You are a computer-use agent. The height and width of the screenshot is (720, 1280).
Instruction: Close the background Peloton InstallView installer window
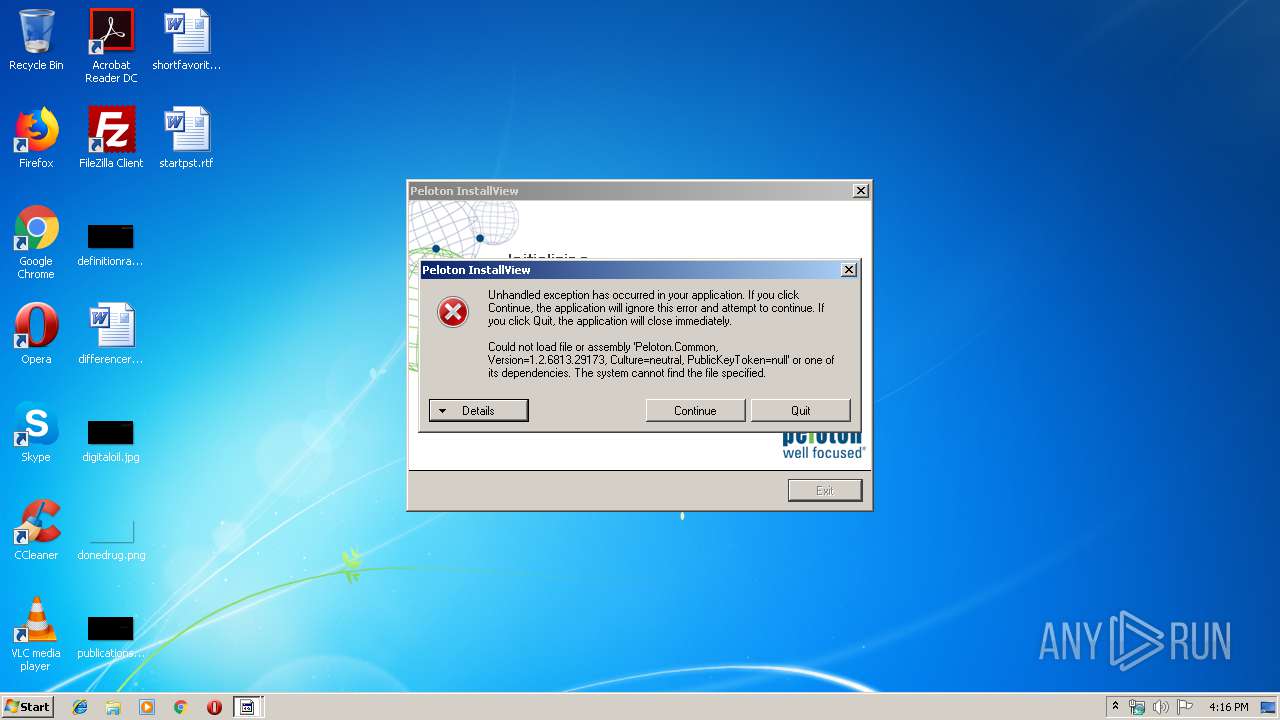pos(860,191)
